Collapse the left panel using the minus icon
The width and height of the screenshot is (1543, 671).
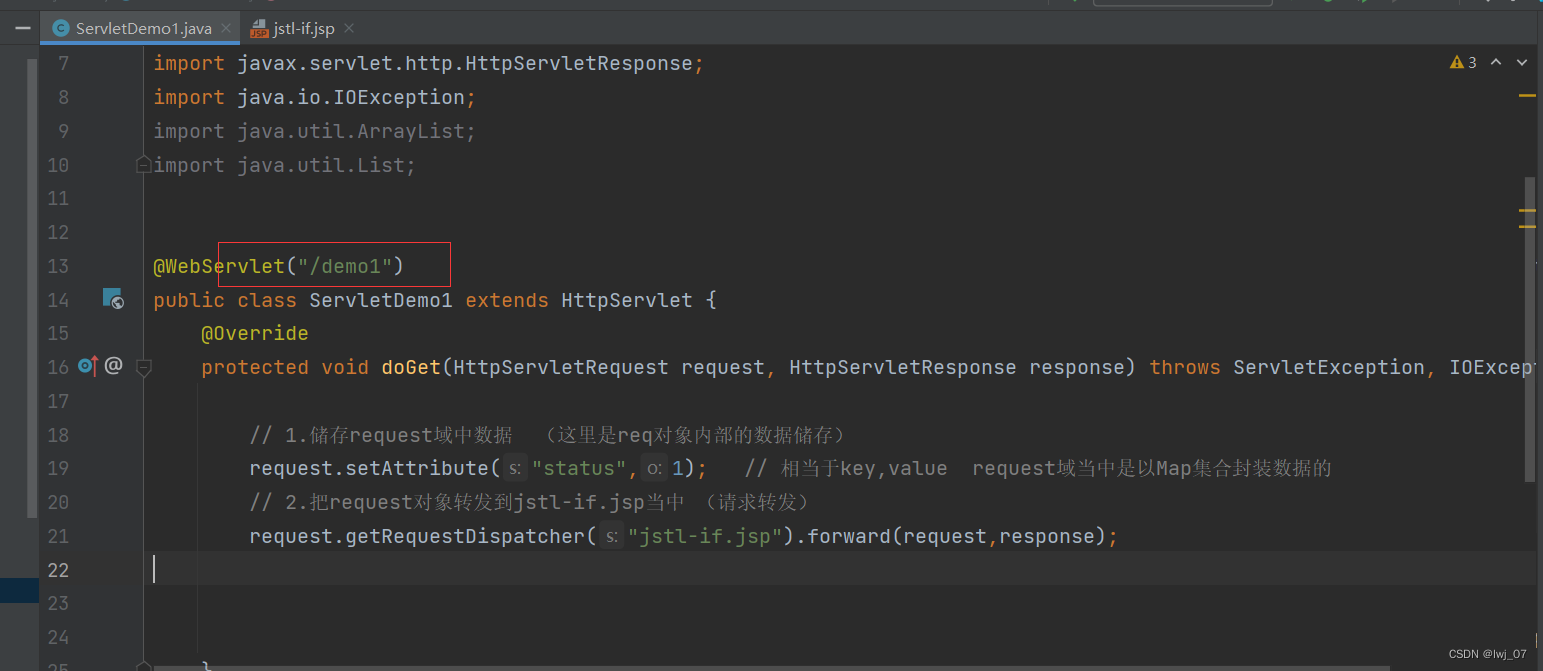pyautogui.click(x=21, y=27)
